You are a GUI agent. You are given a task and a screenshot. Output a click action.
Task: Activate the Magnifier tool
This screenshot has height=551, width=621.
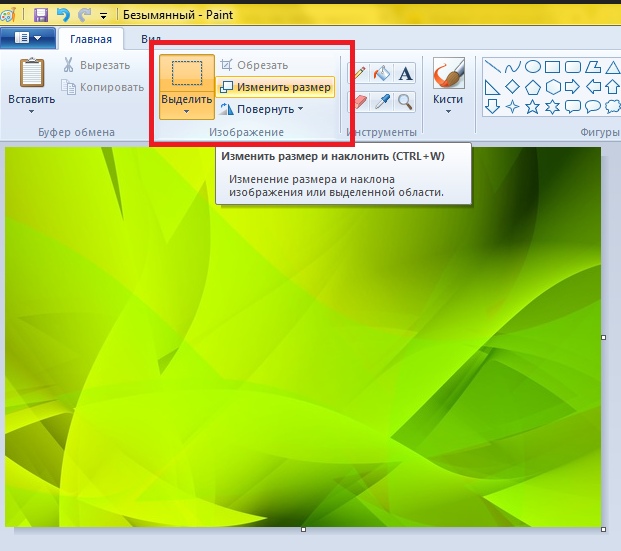click(405, 101)
